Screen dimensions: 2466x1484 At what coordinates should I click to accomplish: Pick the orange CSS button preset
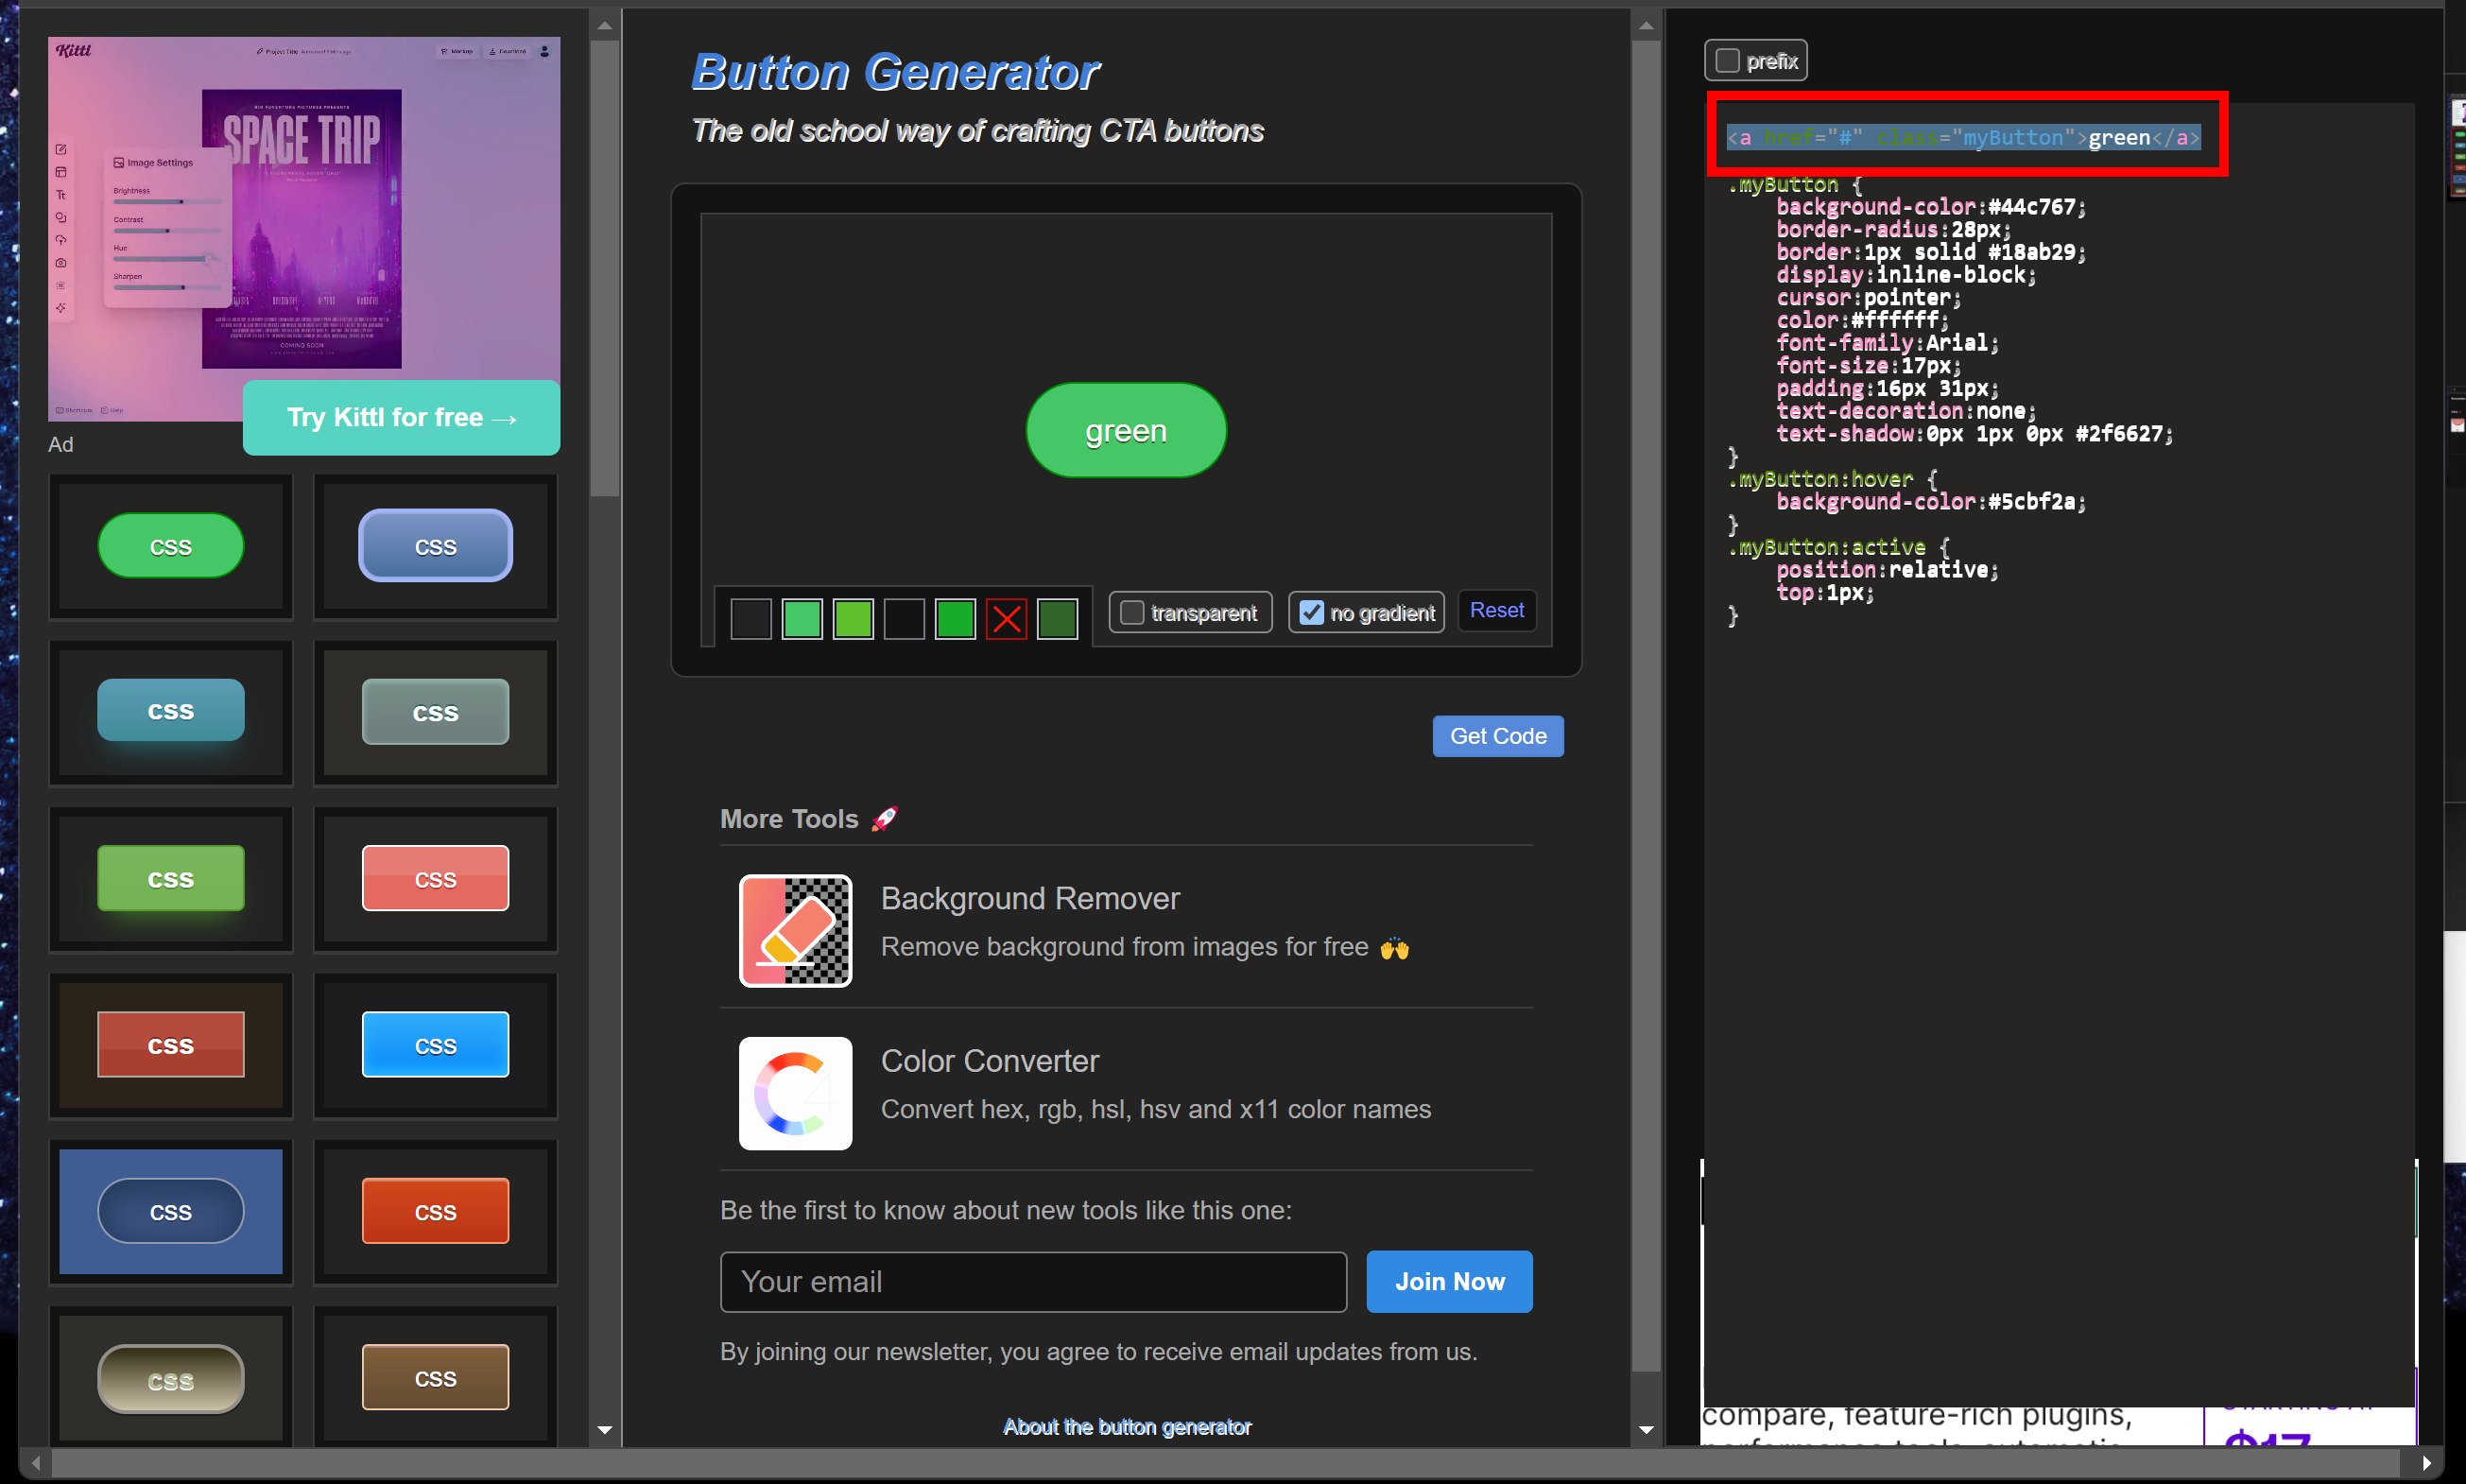[435, 1211]
